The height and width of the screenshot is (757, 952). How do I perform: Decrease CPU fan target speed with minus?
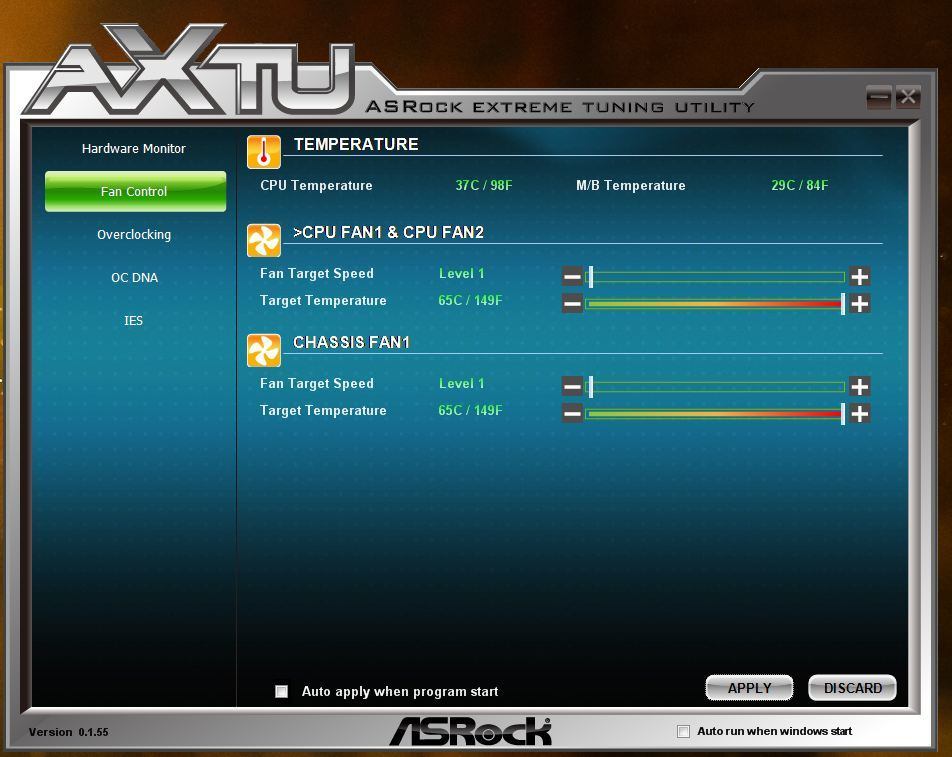click(x=572, y=277)
